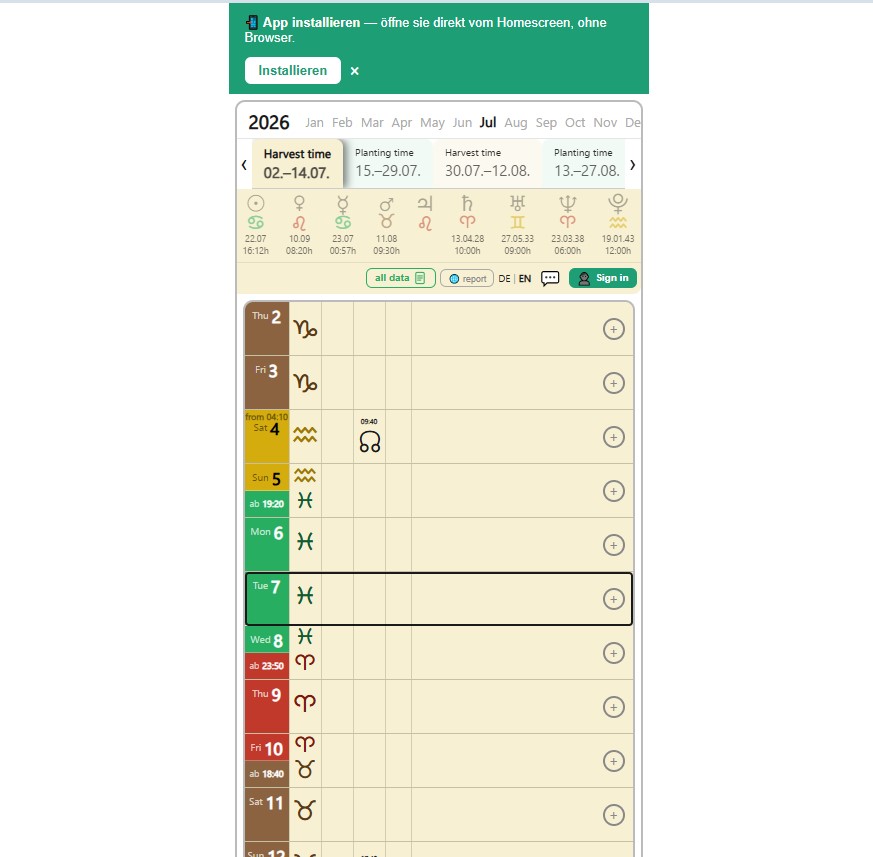Select the Jun month tab
Viewport: 873px width, 857px height.
(x=462, y=123)
